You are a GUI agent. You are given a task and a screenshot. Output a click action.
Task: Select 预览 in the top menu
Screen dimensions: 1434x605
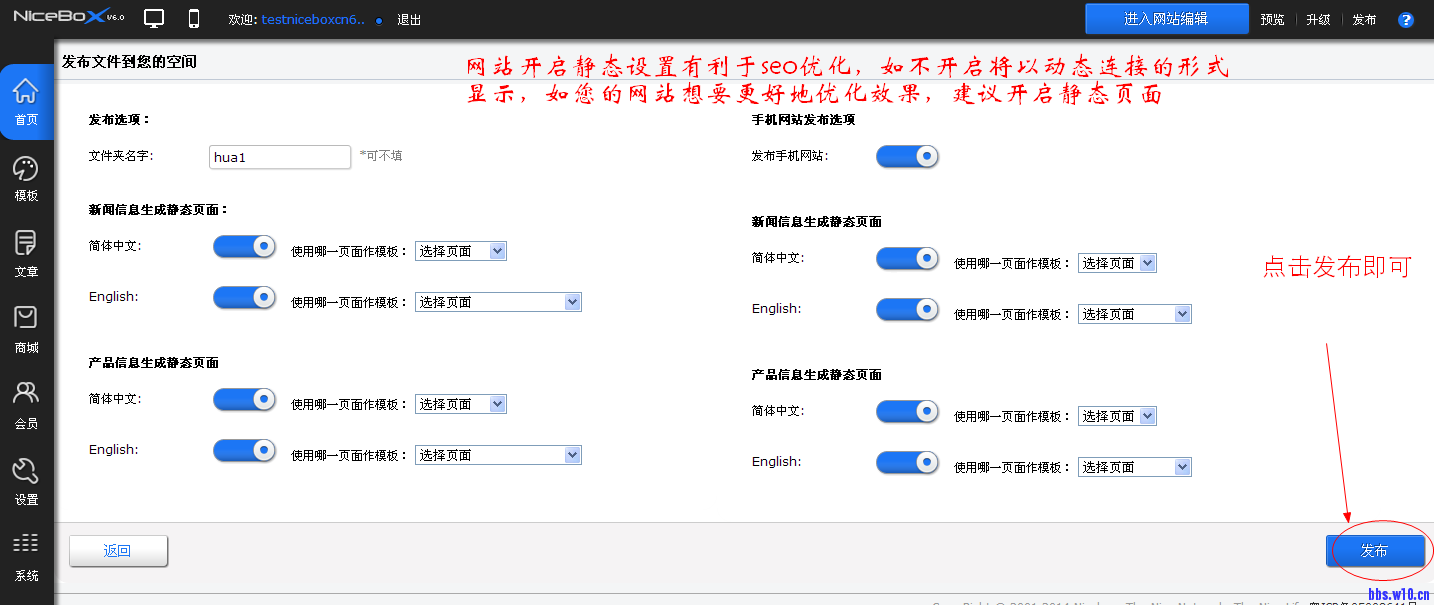pyautogui.click(x=1272, y=18)
